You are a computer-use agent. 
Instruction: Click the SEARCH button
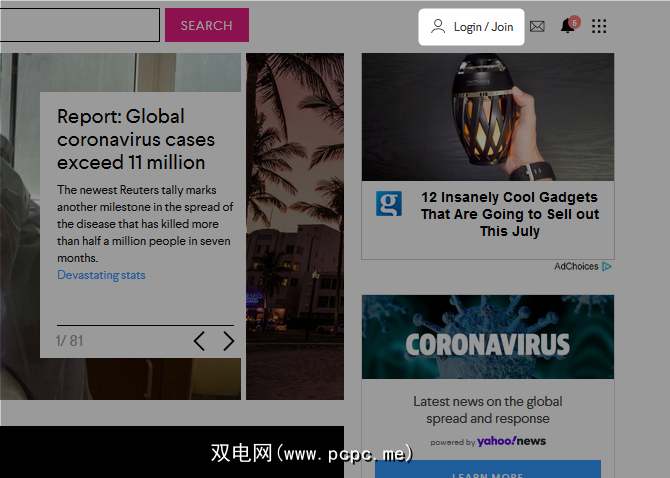click(207, 25)
